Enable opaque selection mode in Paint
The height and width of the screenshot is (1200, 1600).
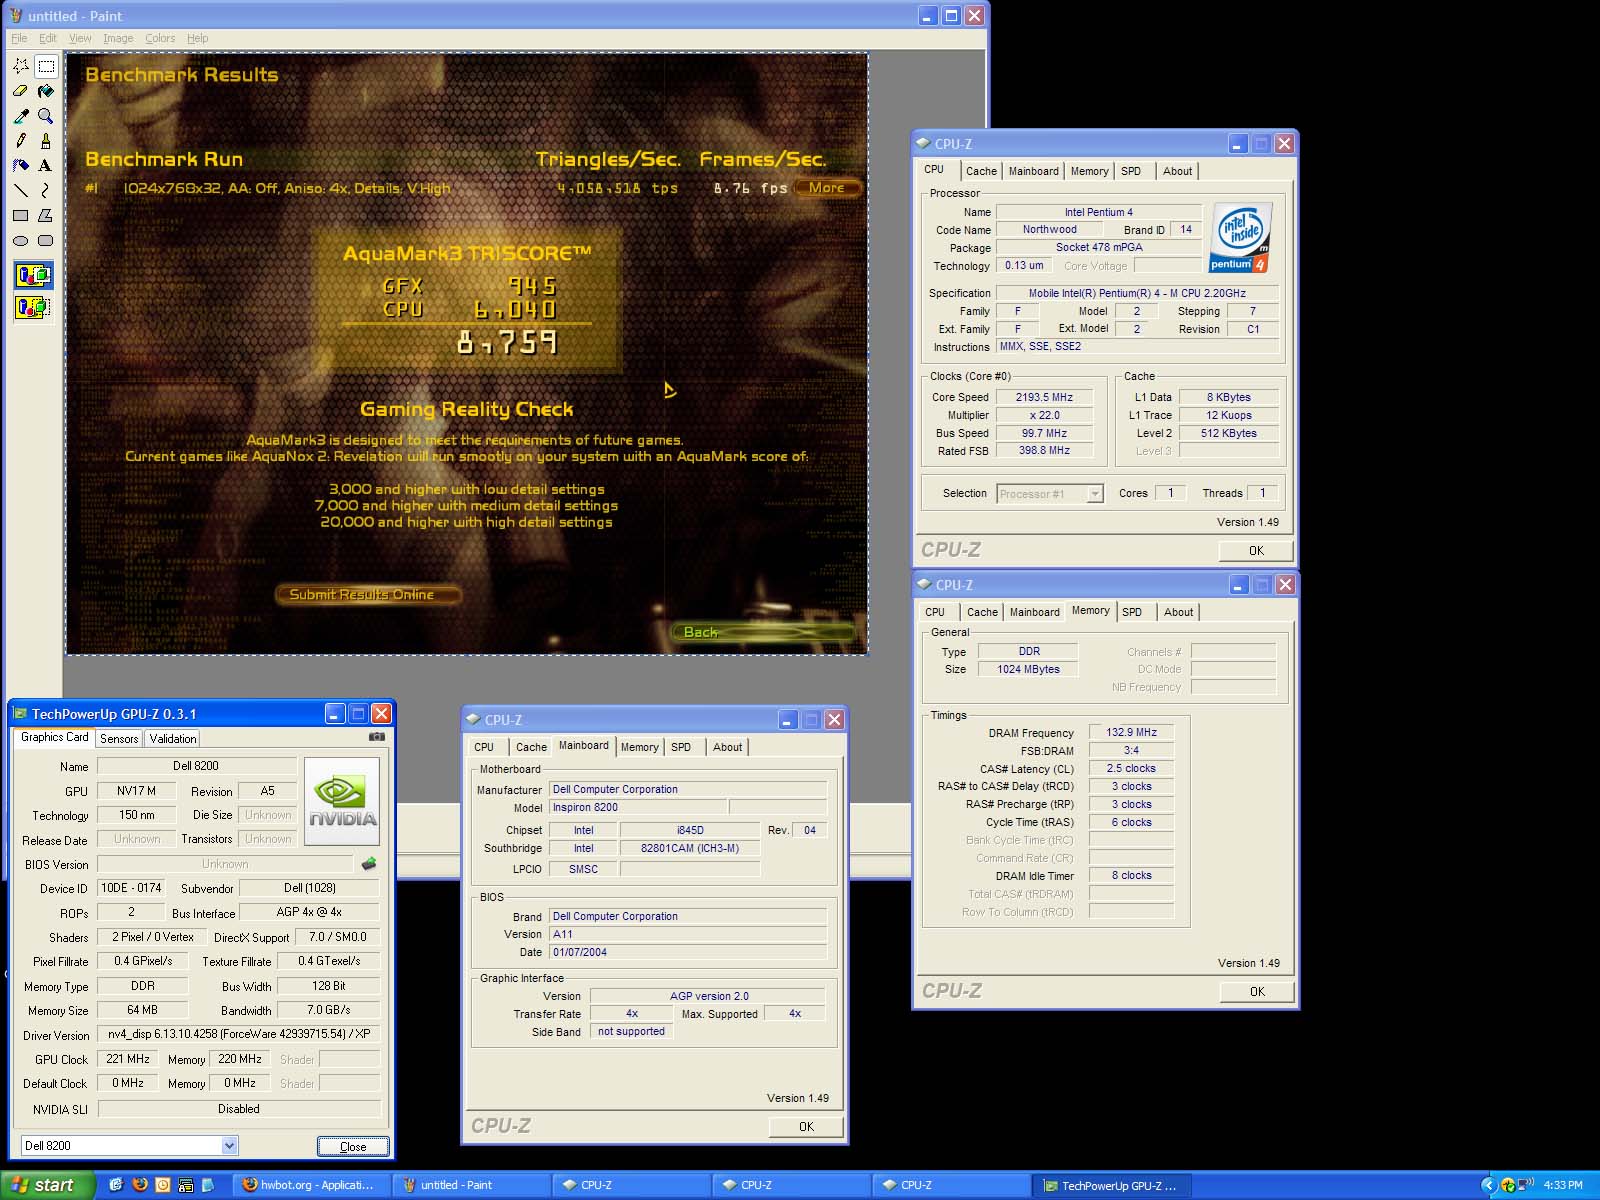pyautogui.click(x=33, y=275)
